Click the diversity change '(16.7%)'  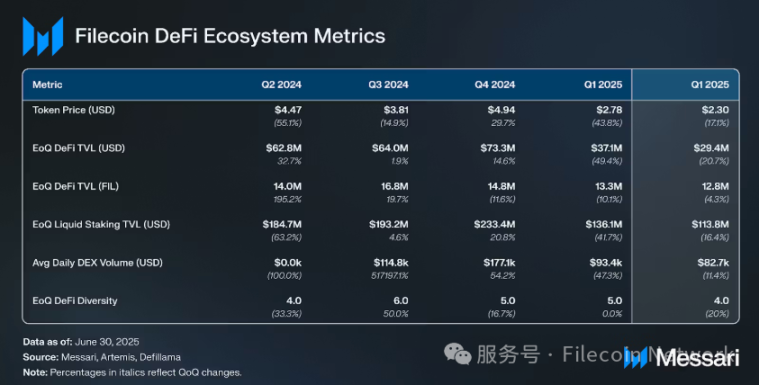(501, 314)
